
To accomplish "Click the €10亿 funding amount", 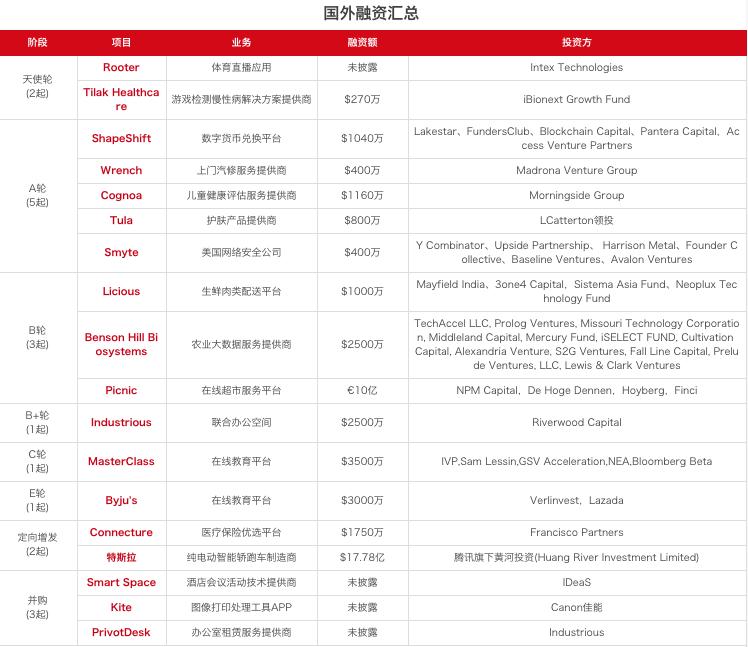I will (362, 391).
